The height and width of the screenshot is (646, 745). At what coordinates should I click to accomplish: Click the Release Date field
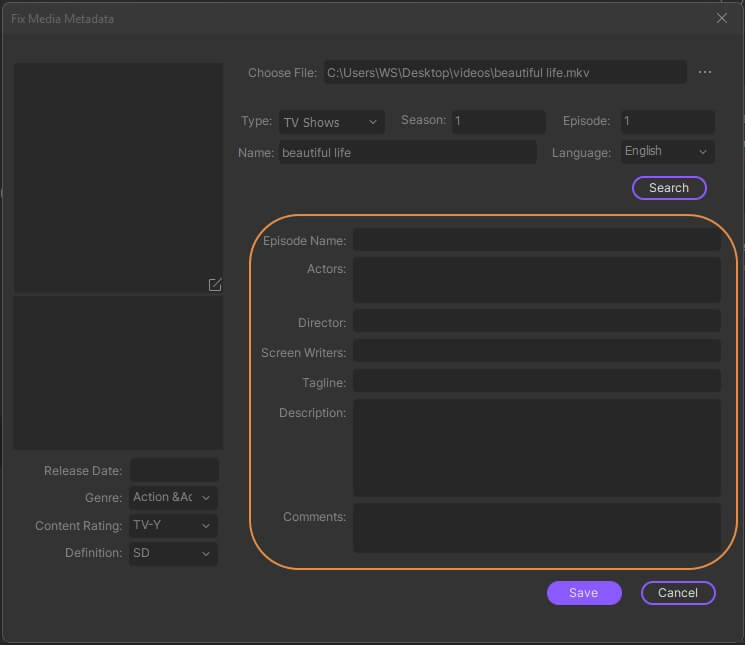pyautogui.click(x=174, y=470)
